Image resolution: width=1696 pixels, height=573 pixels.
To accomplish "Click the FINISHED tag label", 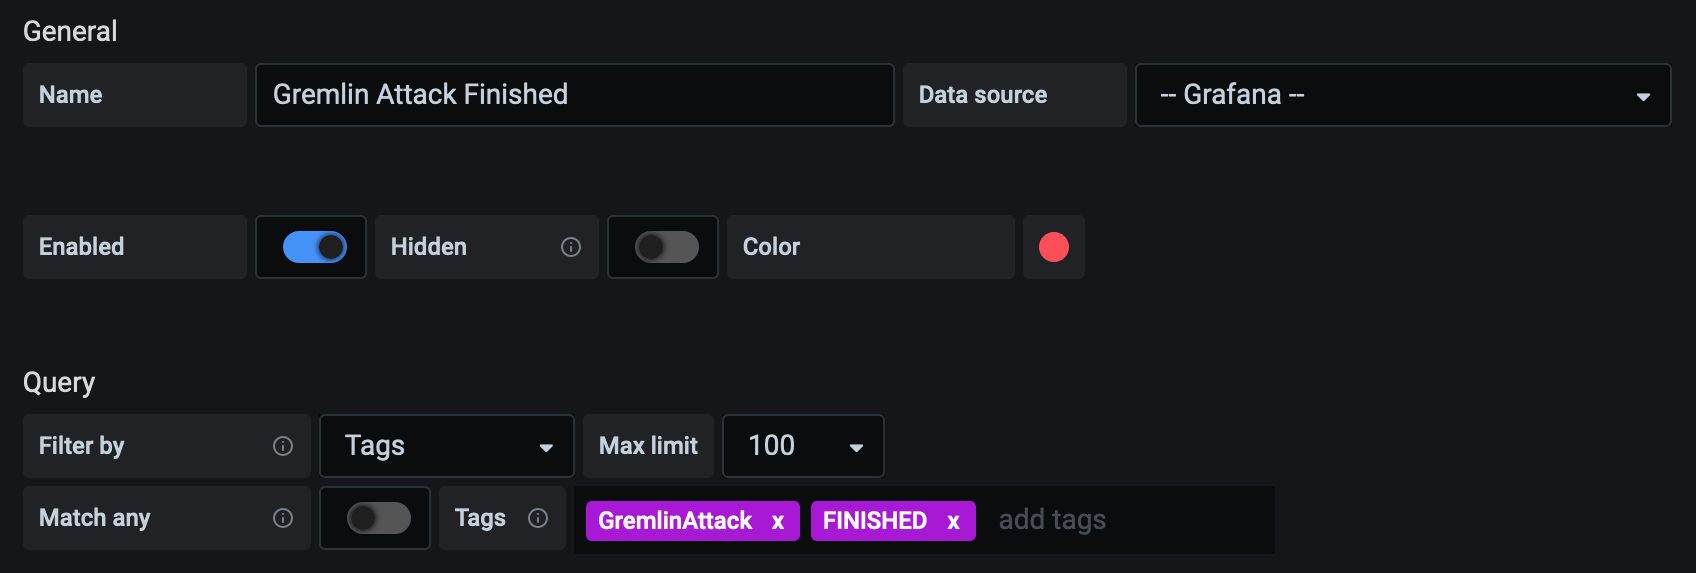I will click(x=875, y=521).
